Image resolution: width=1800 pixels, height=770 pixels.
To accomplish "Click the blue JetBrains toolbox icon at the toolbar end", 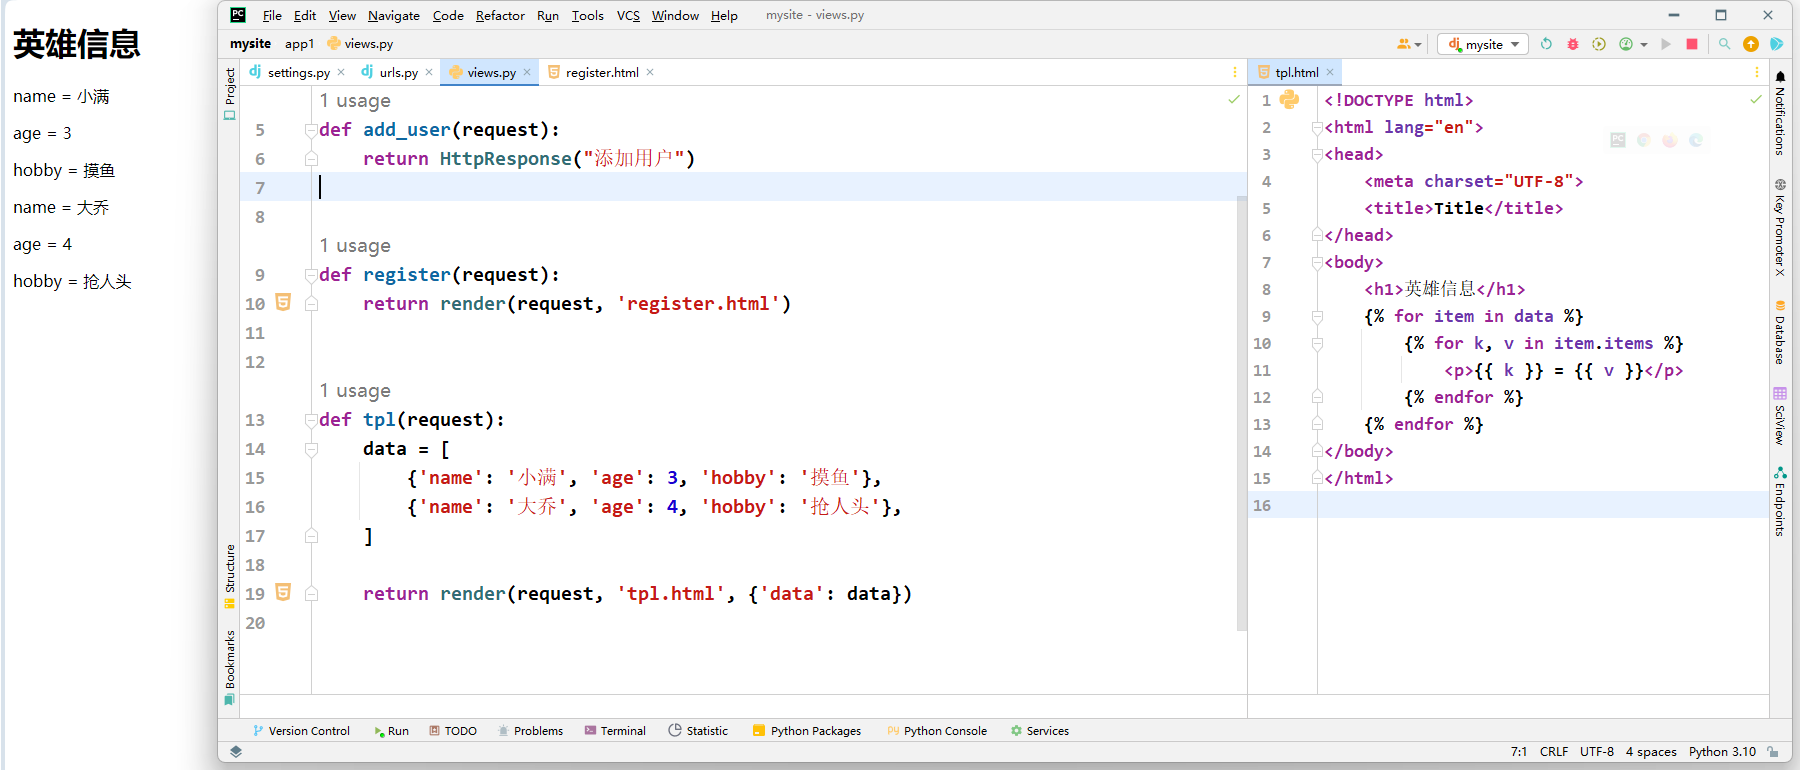I will (x=1777, y=44).
